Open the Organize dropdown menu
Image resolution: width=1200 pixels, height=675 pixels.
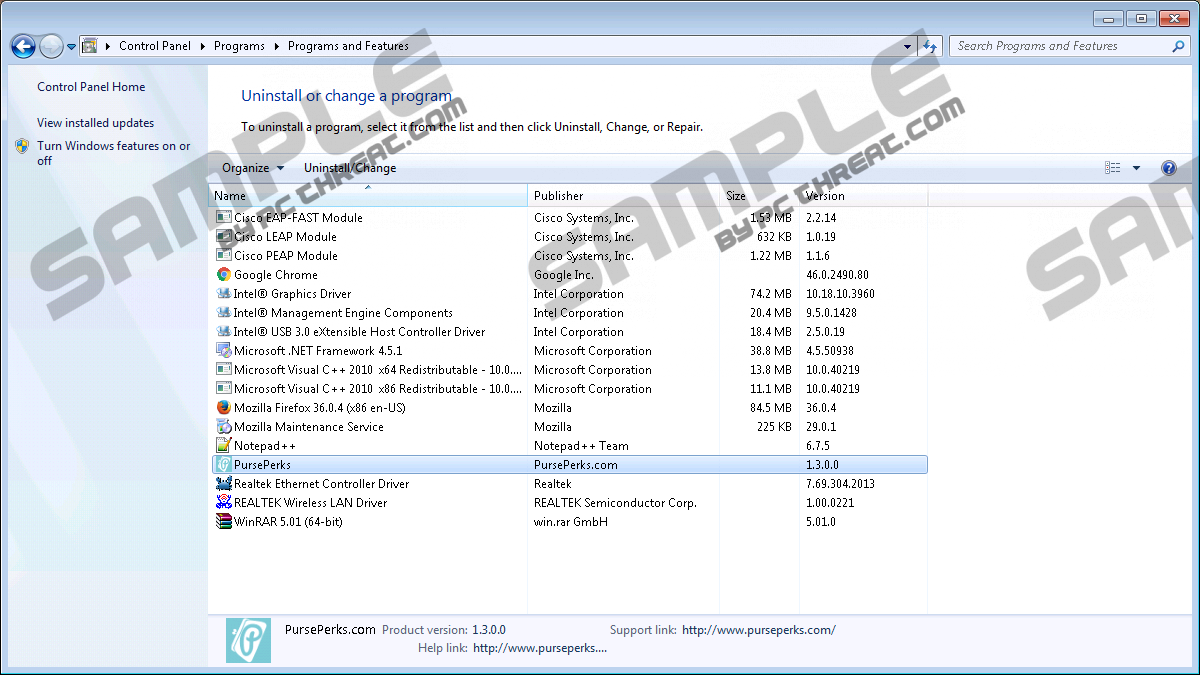click(253, 168)
